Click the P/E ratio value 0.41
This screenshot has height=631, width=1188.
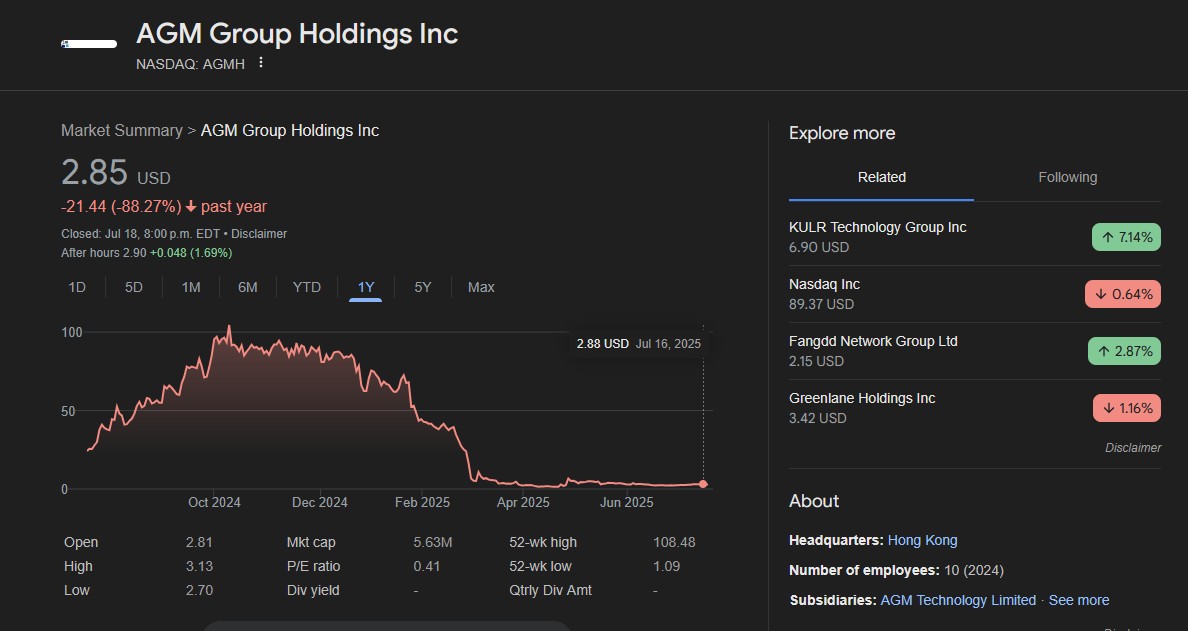pyautogui.click(x=427, y=567)
